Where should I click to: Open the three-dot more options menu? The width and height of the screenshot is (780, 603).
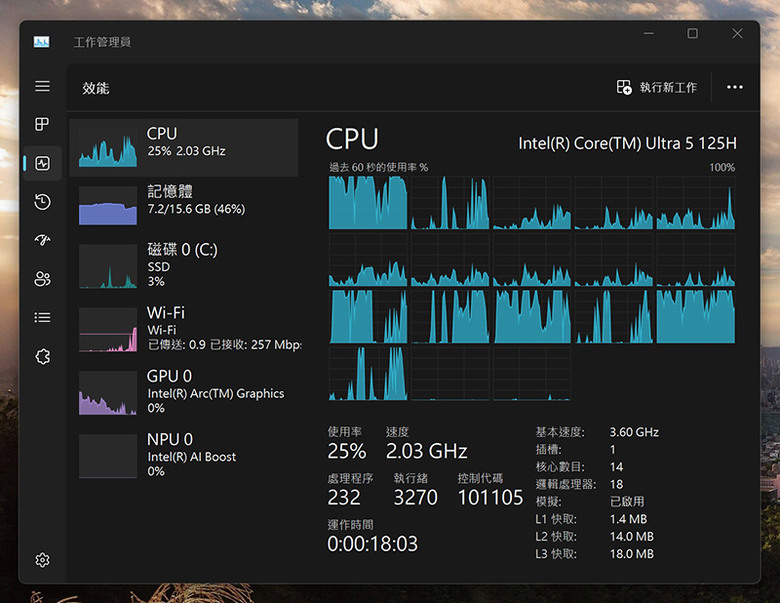click(x=735, y=87)
